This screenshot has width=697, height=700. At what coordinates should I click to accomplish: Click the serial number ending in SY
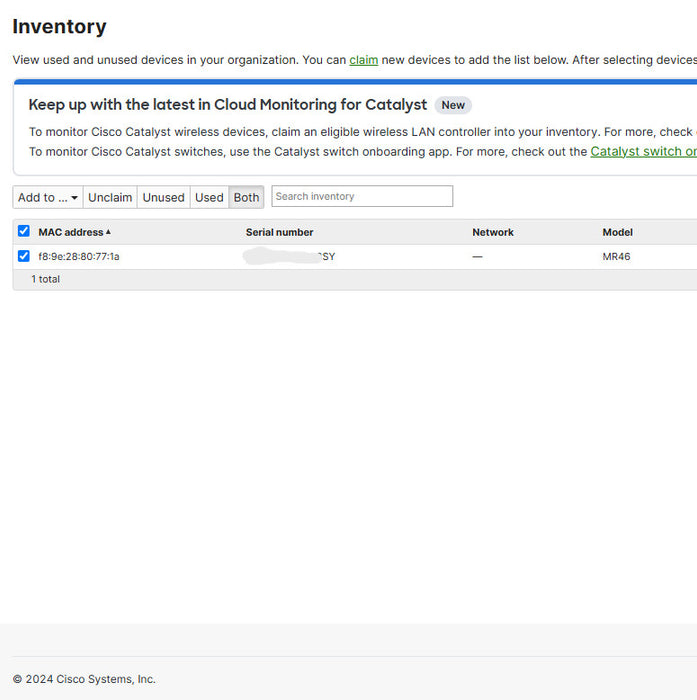(x=289, y=257)
